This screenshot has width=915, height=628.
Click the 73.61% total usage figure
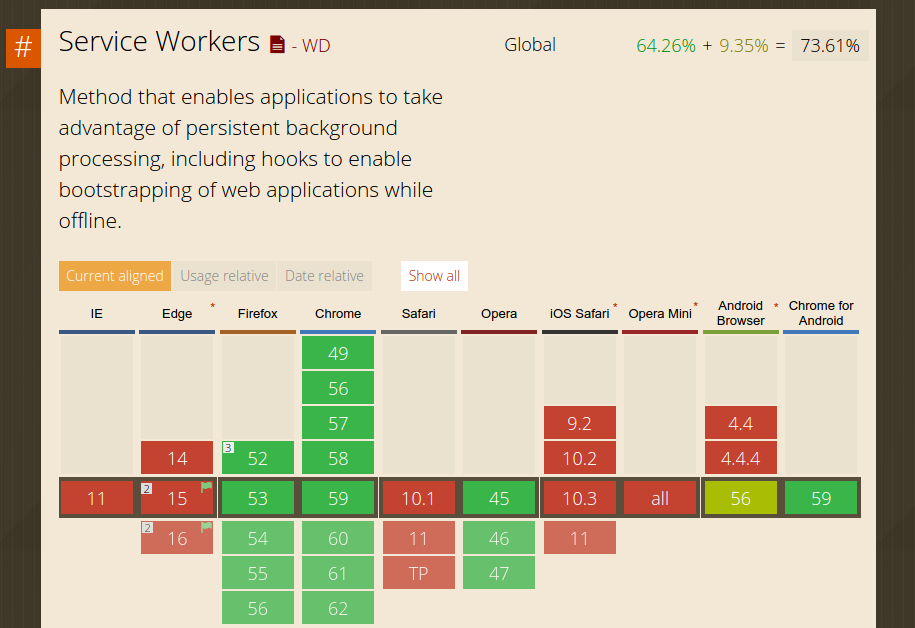(x=829, y=46)
